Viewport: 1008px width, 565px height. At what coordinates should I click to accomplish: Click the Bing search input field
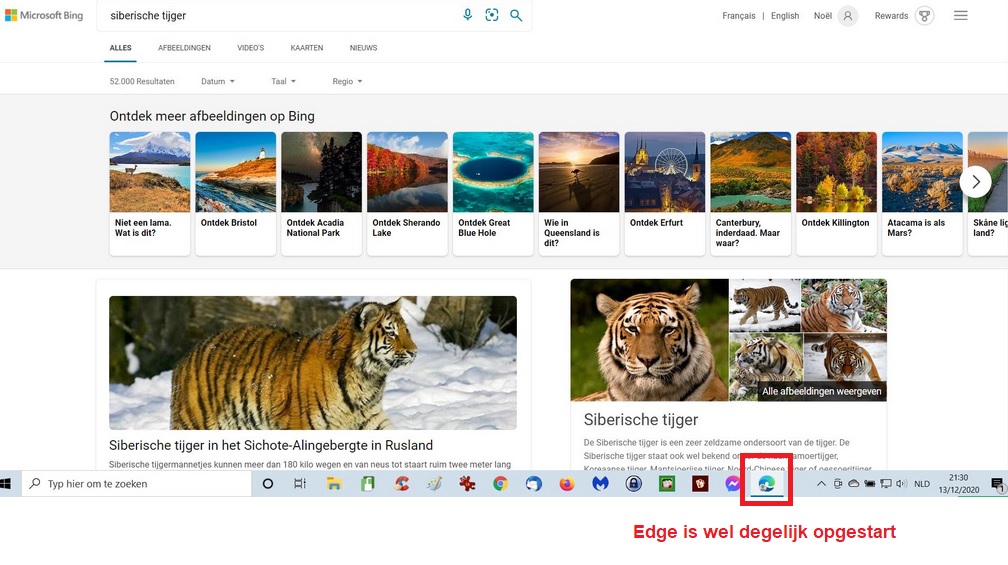point(280,16)
